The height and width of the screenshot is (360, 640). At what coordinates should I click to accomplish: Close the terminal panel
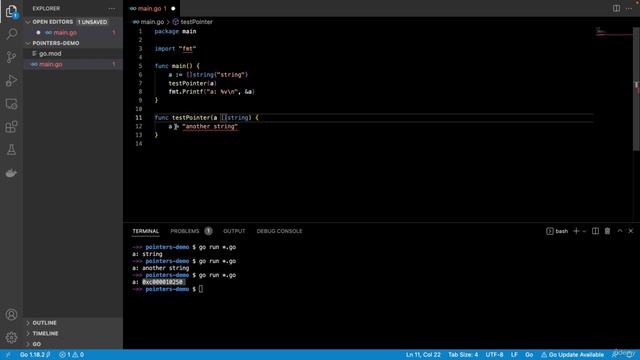pyautogui.click(x=631, y=231)
